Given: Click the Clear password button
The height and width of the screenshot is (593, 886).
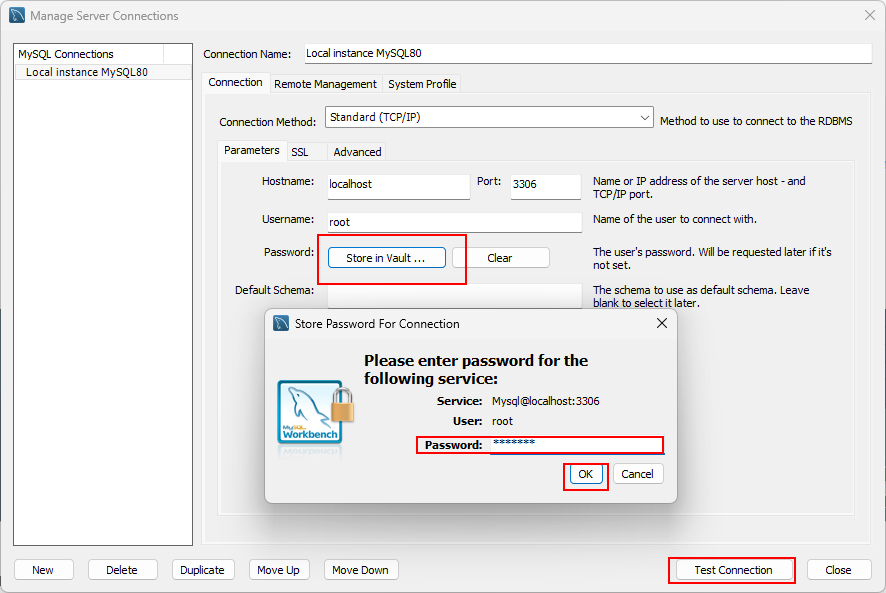Looking at the screenshot, I should coord(500,258).
